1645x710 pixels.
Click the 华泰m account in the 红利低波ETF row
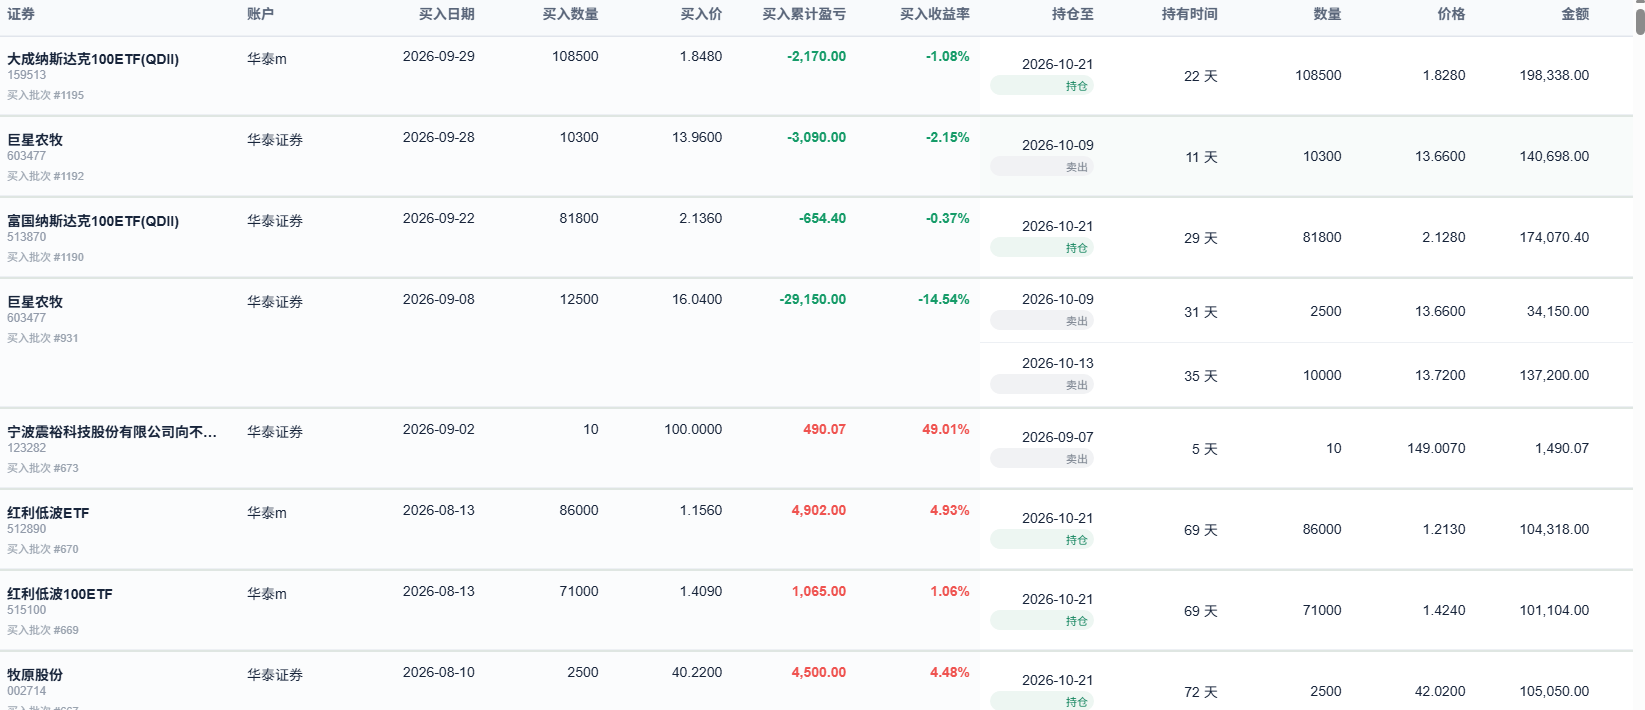[x=267, y=513]
